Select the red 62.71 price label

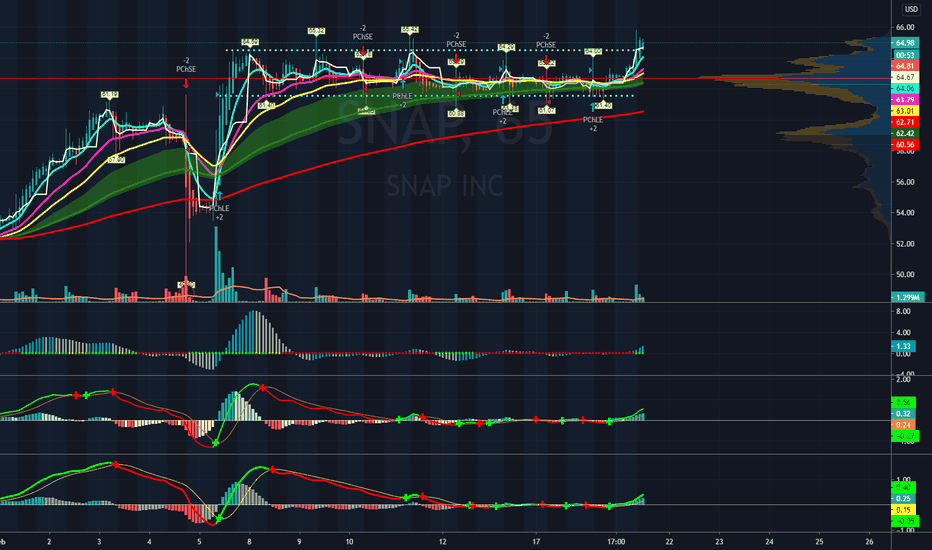(x=905, y=122)
